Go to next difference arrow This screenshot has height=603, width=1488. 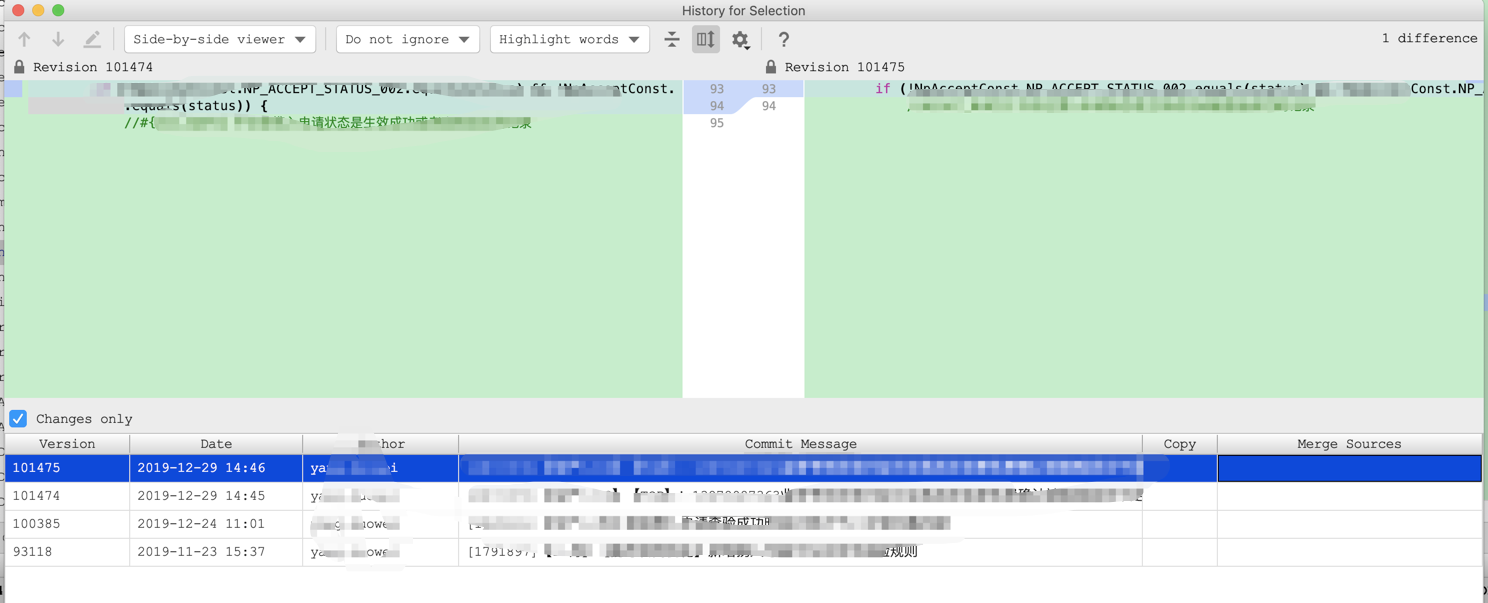[58, 39]
